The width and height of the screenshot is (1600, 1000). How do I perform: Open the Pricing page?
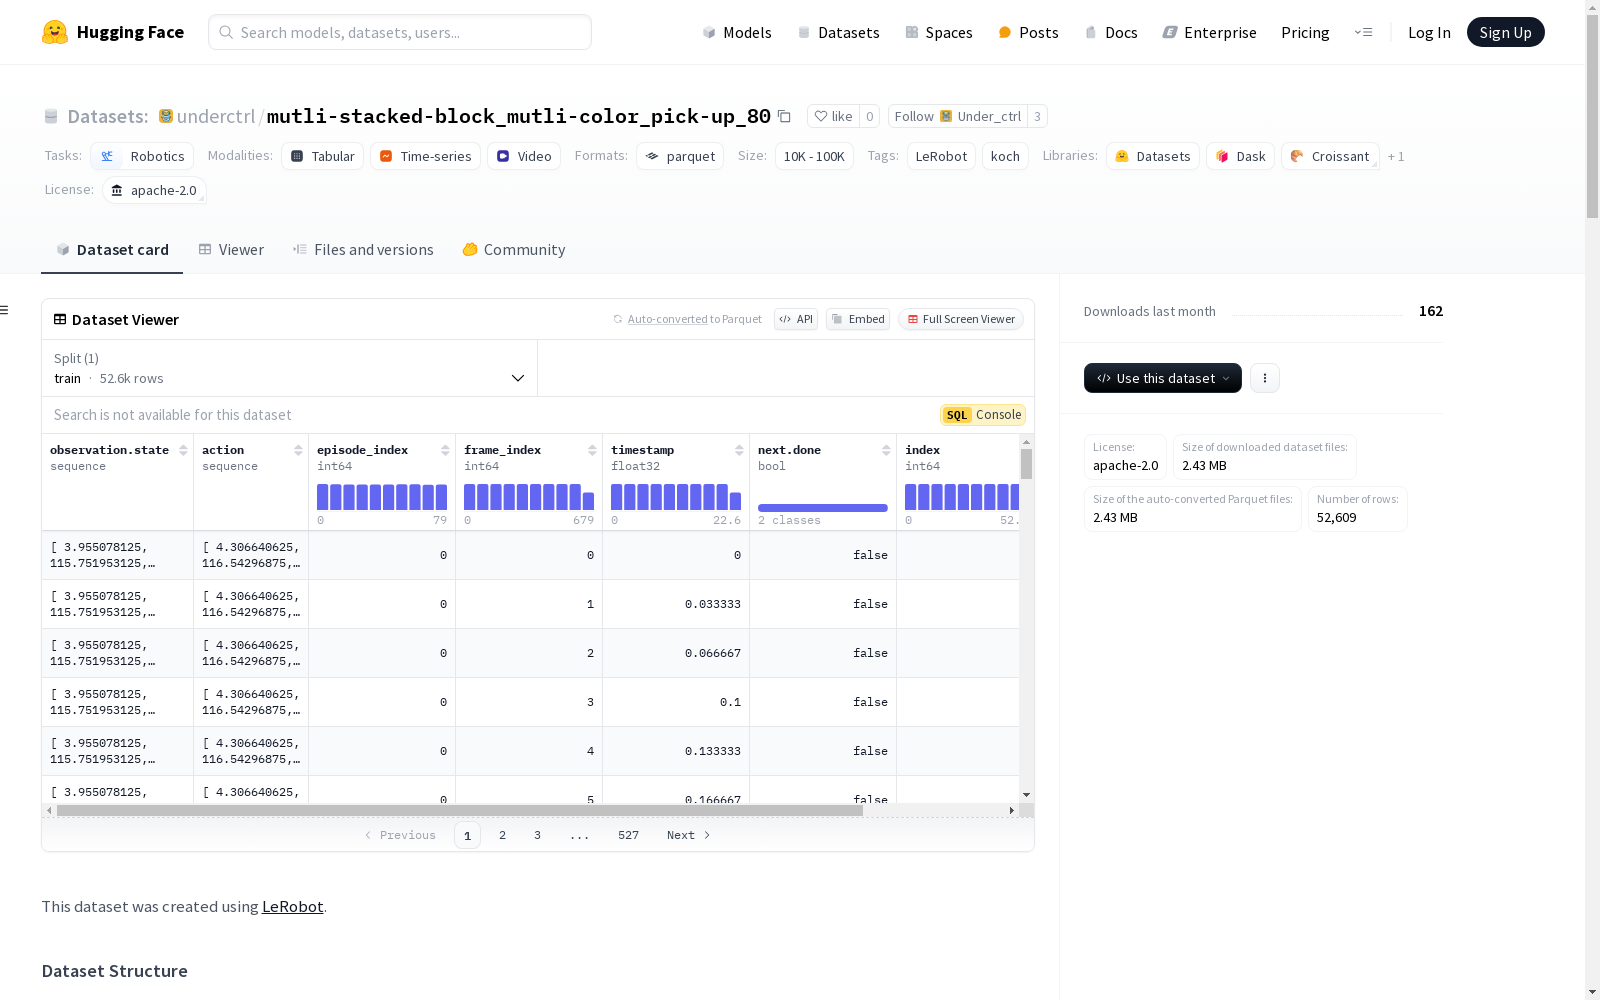1305,32
